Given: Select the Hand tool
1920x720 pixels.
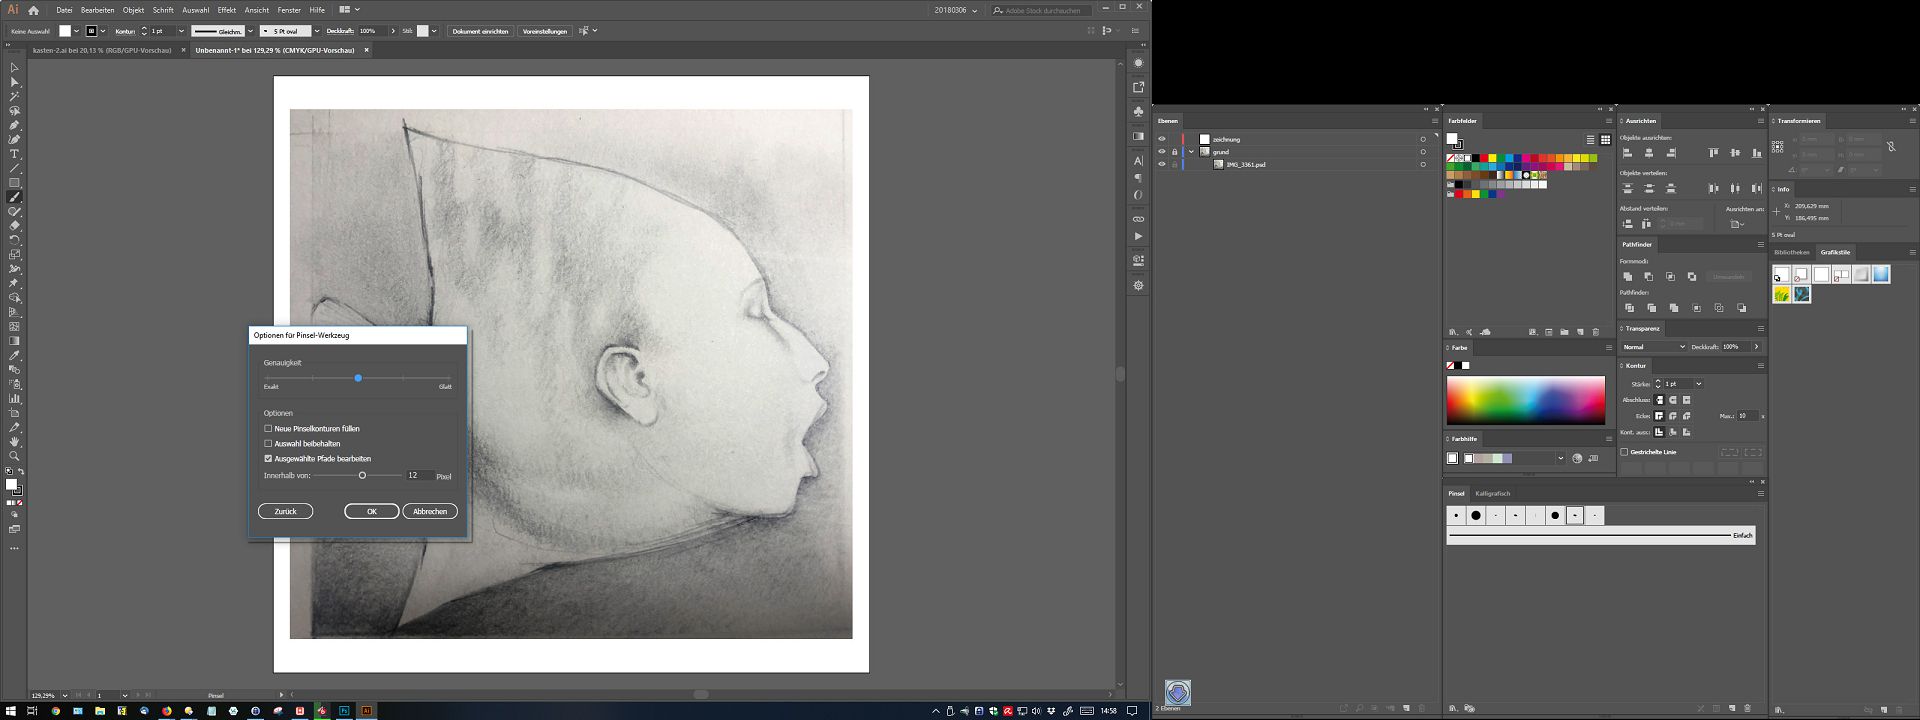Looking at the screenshot, I should click(14, 441).
